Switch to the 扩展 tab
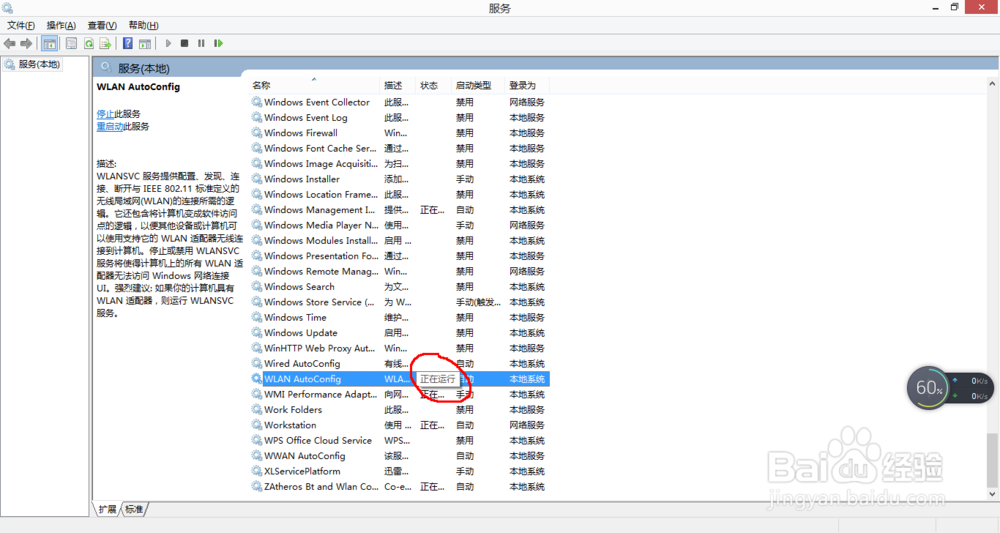The image size is (1000, 533). pyautogui.click(x=107, y=509)
